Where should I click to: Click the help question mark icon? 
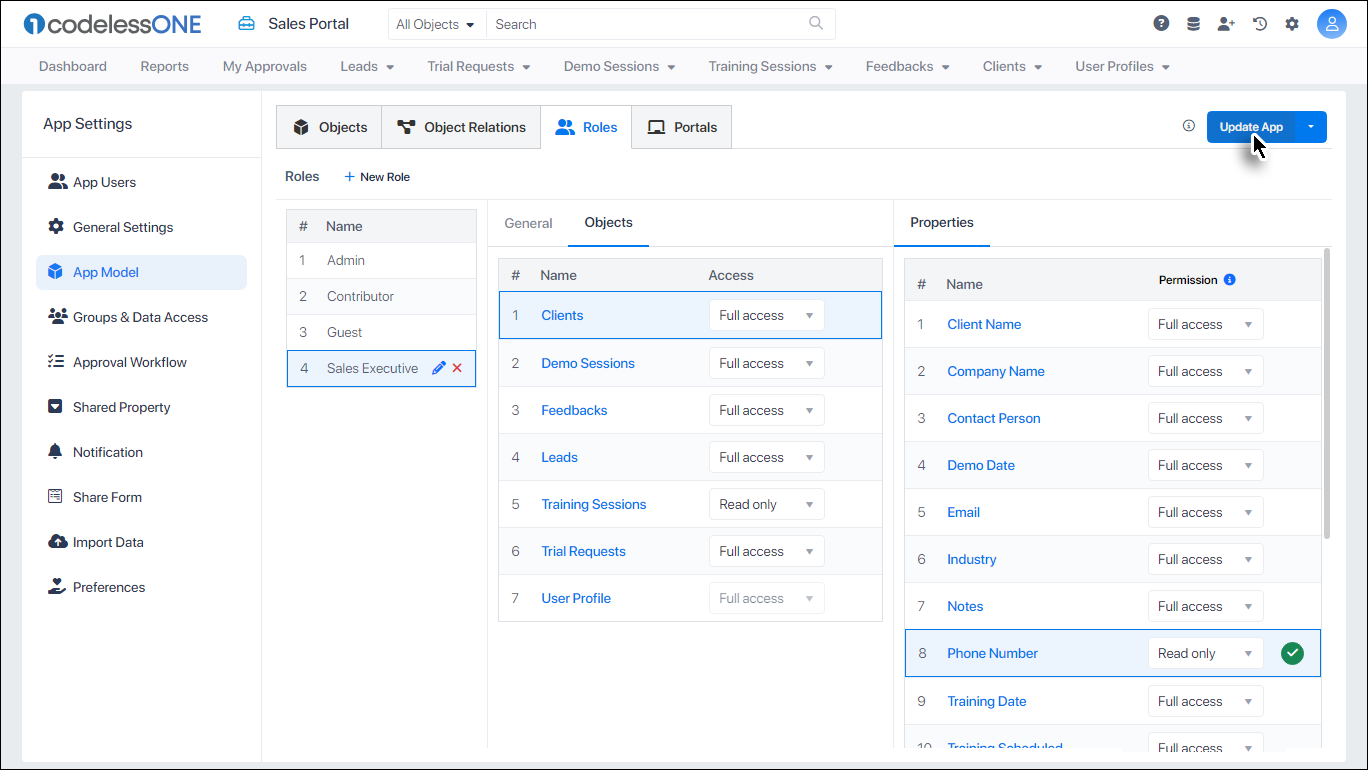[1161, 24]
